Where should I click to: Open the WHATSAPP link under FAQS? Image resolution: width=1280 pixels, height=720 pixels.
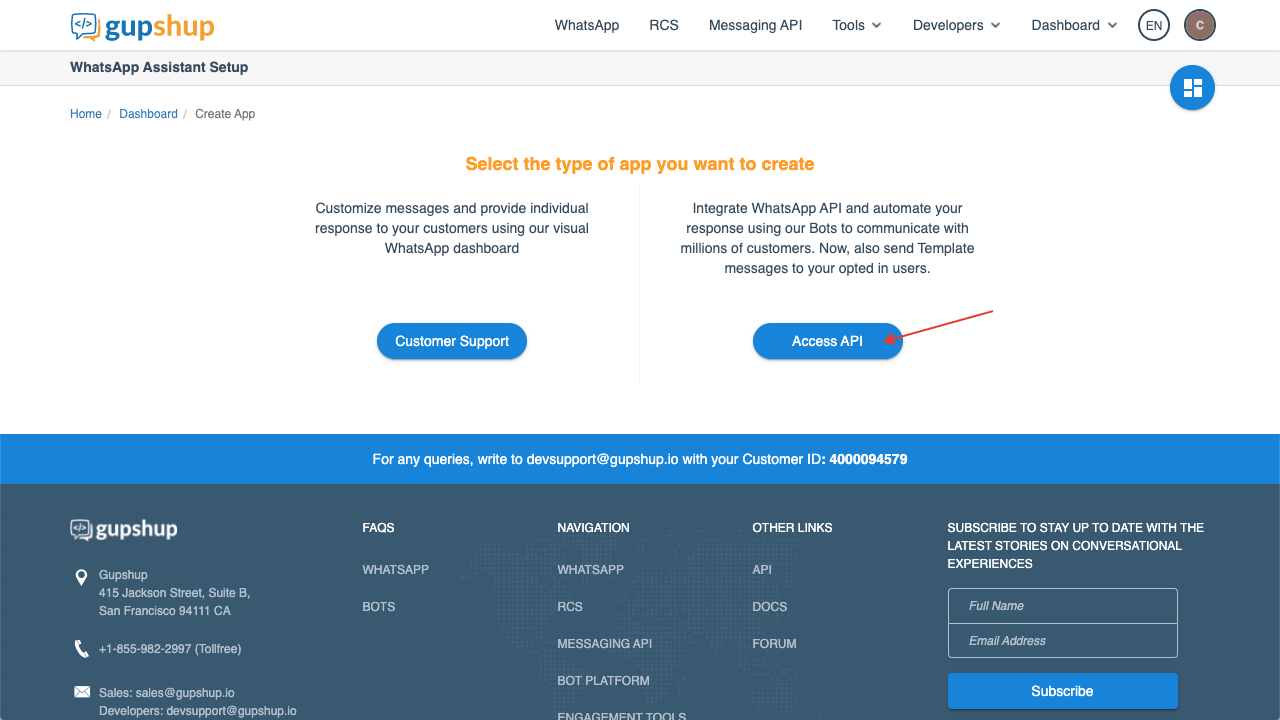tap(395, 570)
